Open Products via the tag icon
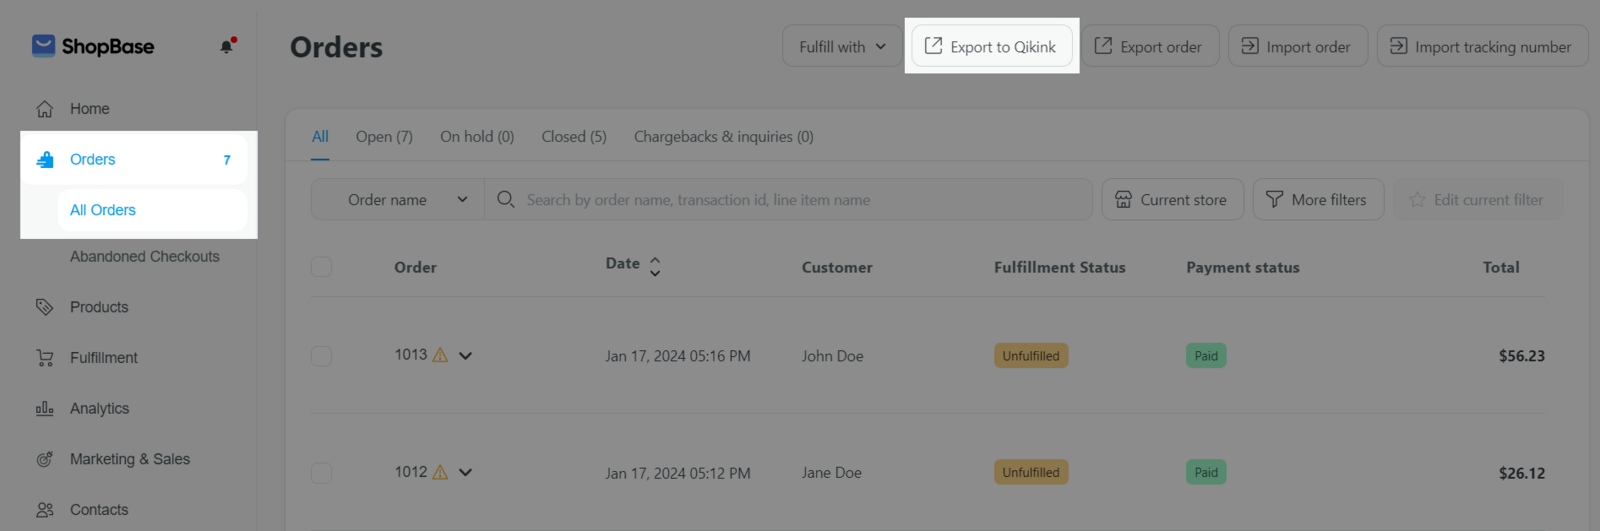 [45, 307]
